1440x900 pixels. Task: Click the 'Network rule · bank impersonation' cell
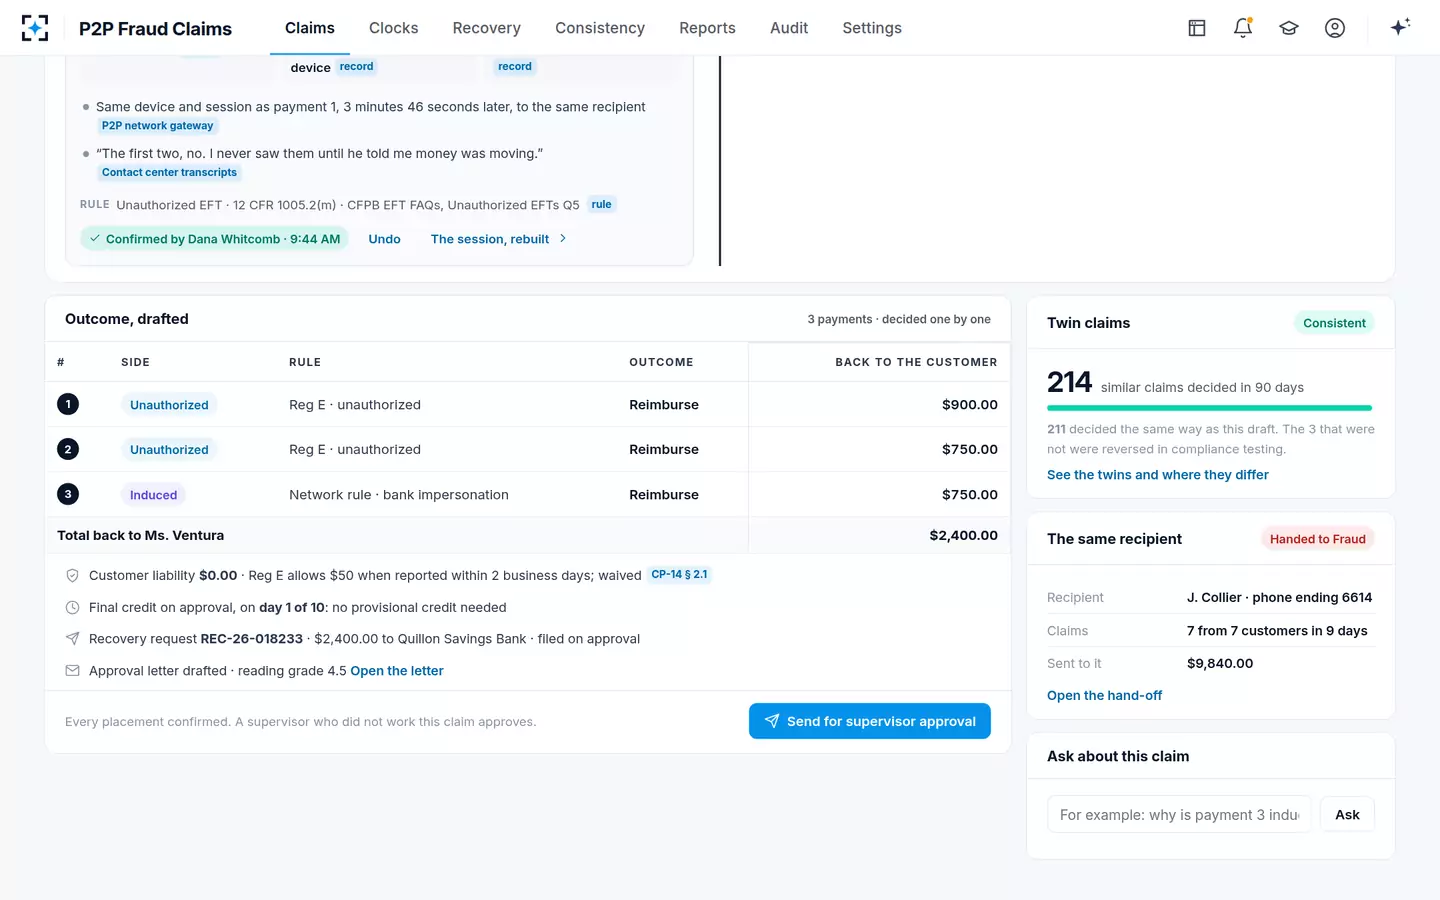(x=399, y=495)
